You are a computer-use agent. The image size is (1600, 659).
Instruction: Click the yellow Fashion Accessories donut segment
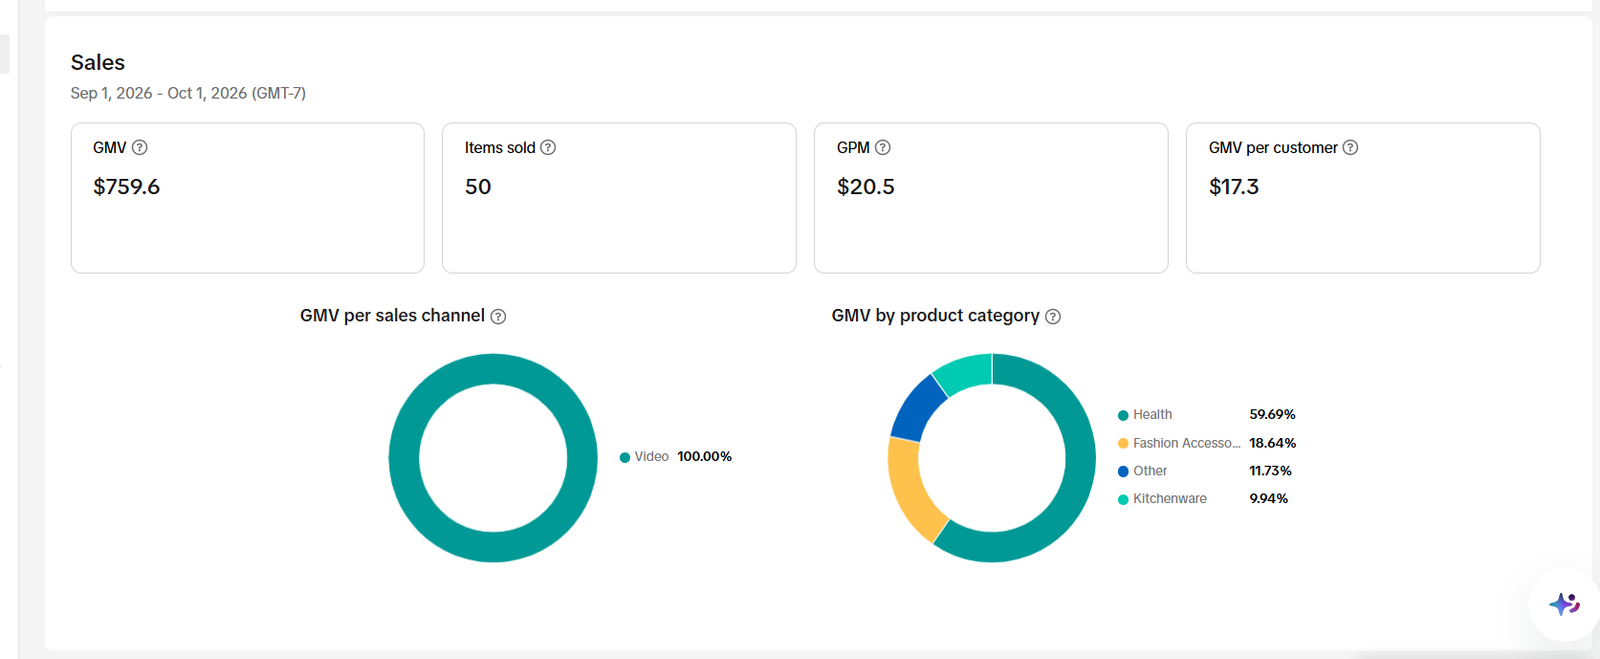point(911,488)
